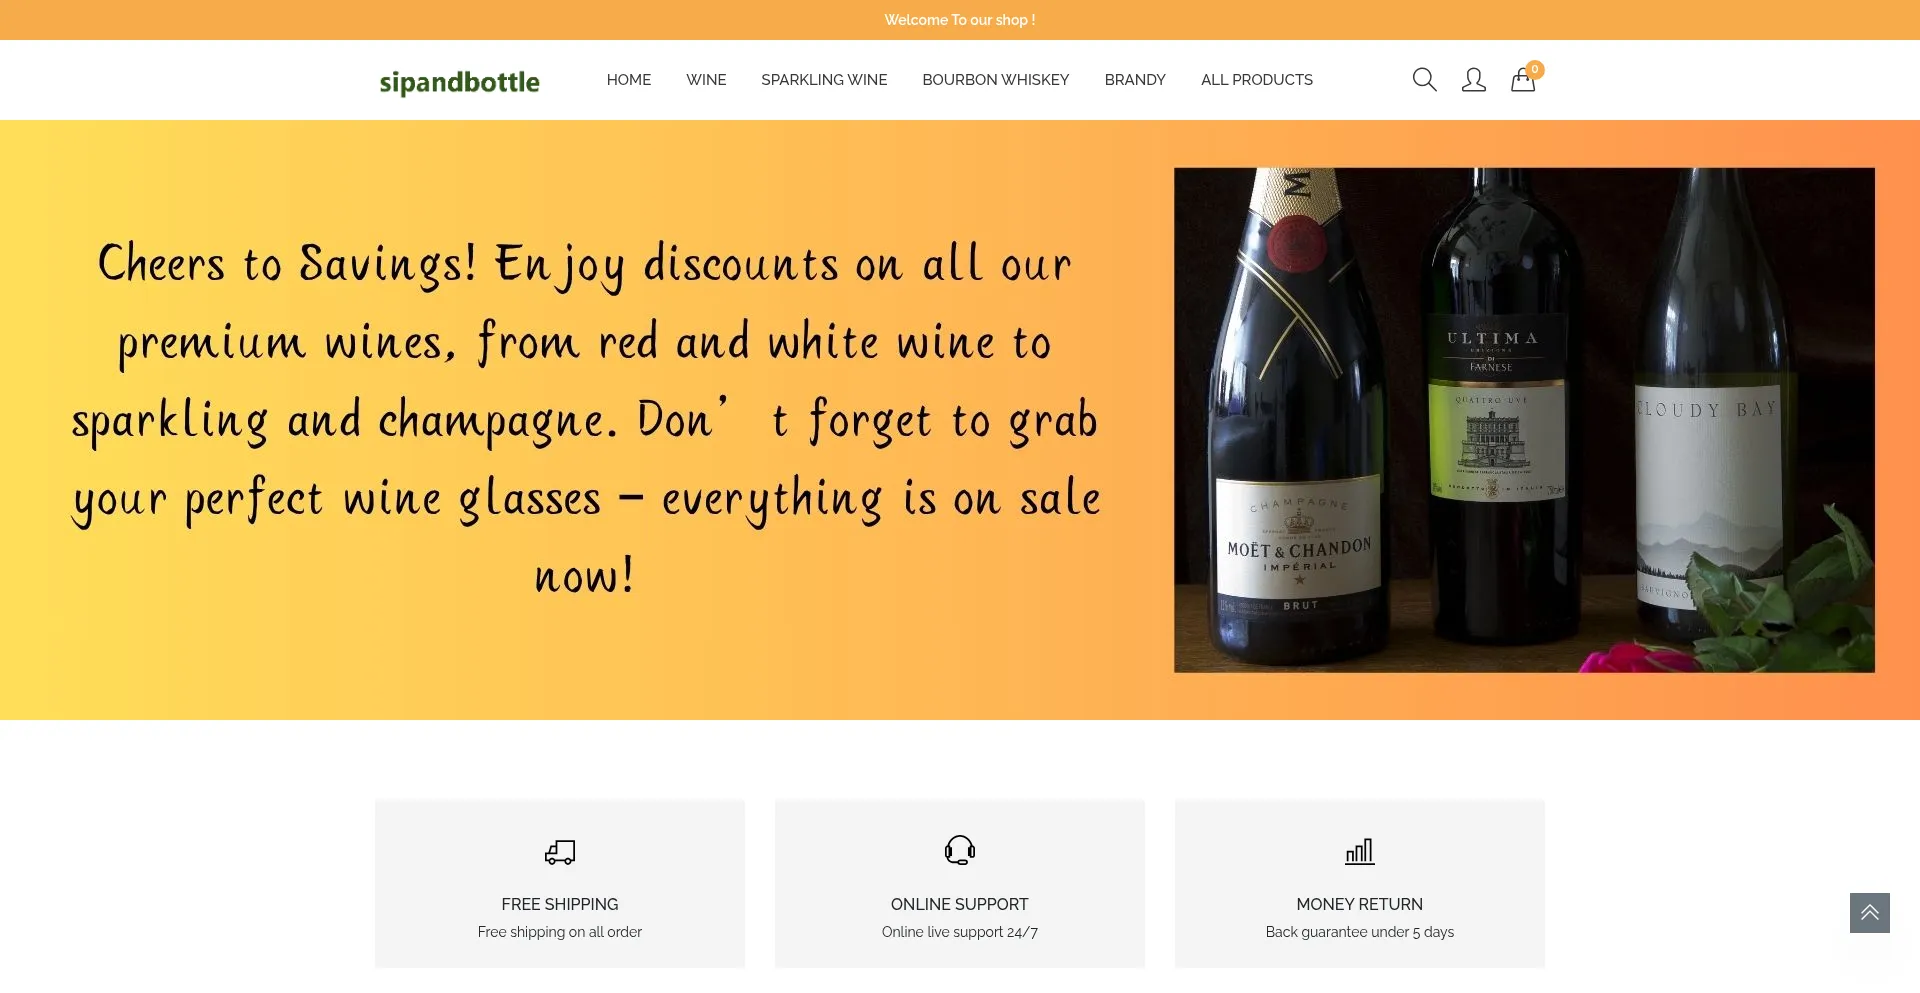This screenshot has width=1920, height=993.
Task: Click the ONLINE SUPPORT heading
Action: tap(960, 904)
